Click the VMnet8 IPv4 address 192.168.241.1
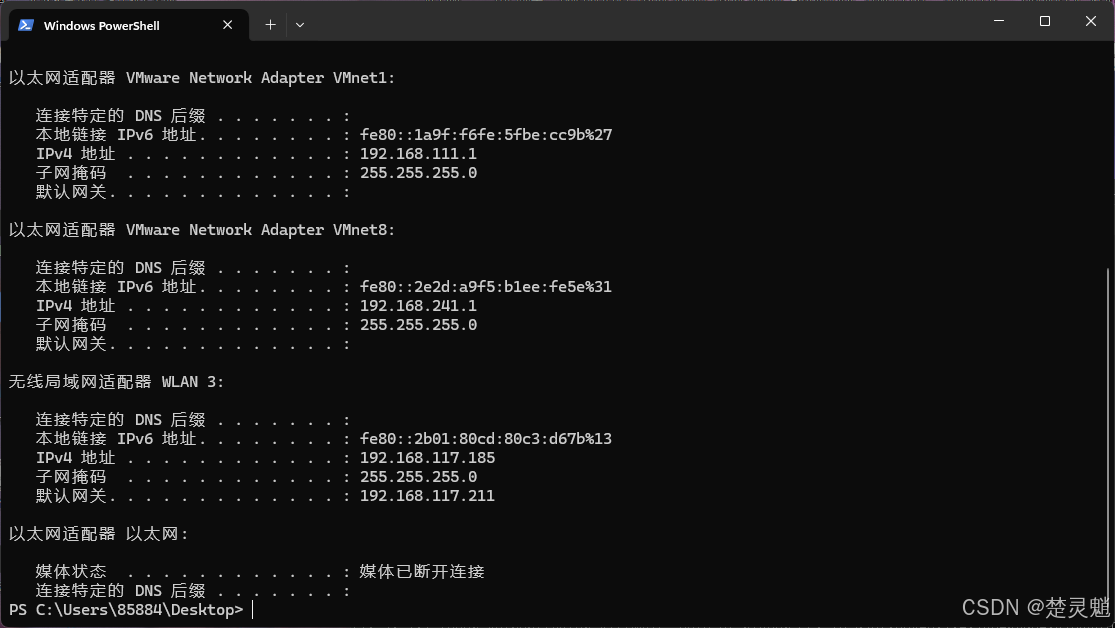Viewport: 1115px width, 628px height. (x=418, y=306)
